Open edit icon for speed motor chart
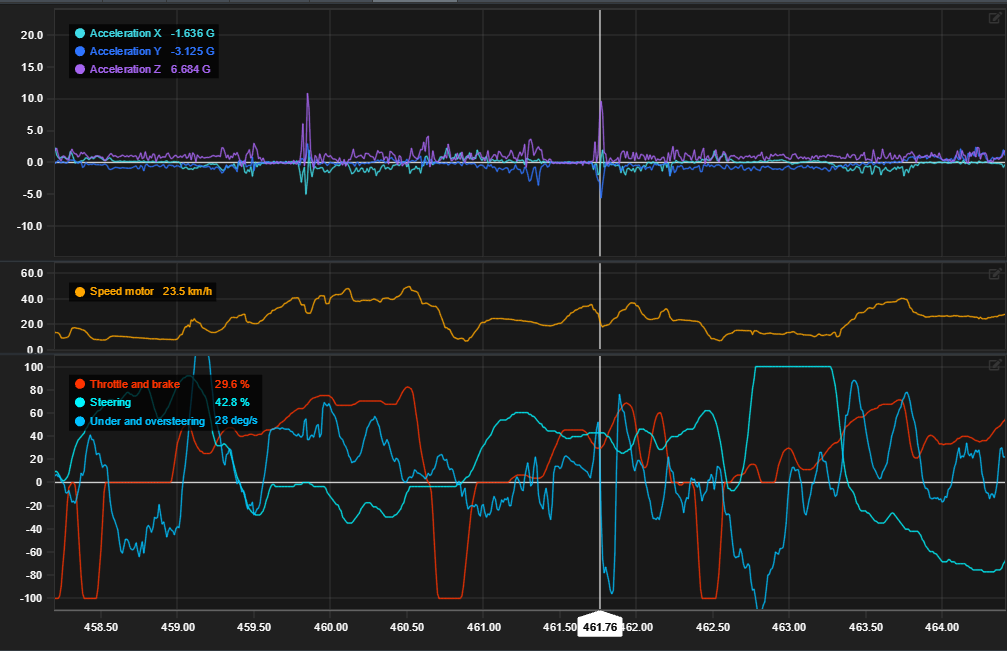The image size is (1007, 651). (x=995, y=273)
